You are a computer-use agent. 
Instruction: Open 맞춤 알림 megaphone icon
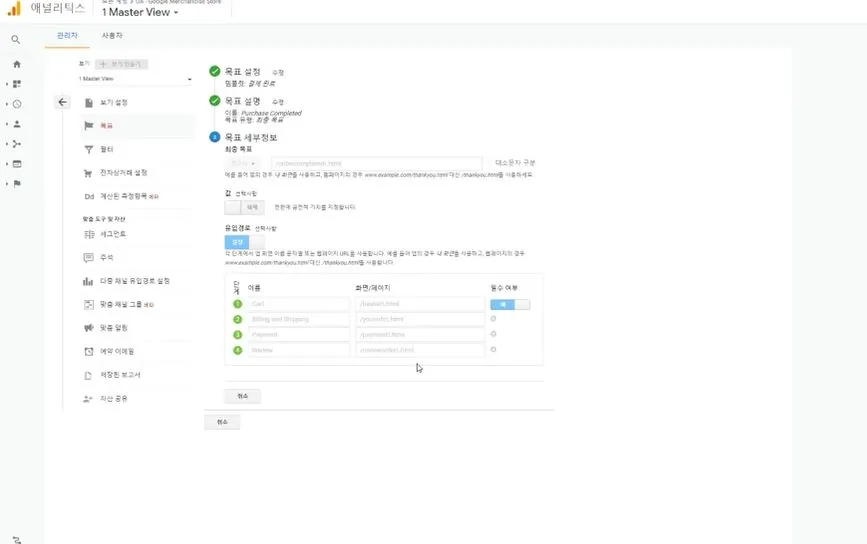88,328
